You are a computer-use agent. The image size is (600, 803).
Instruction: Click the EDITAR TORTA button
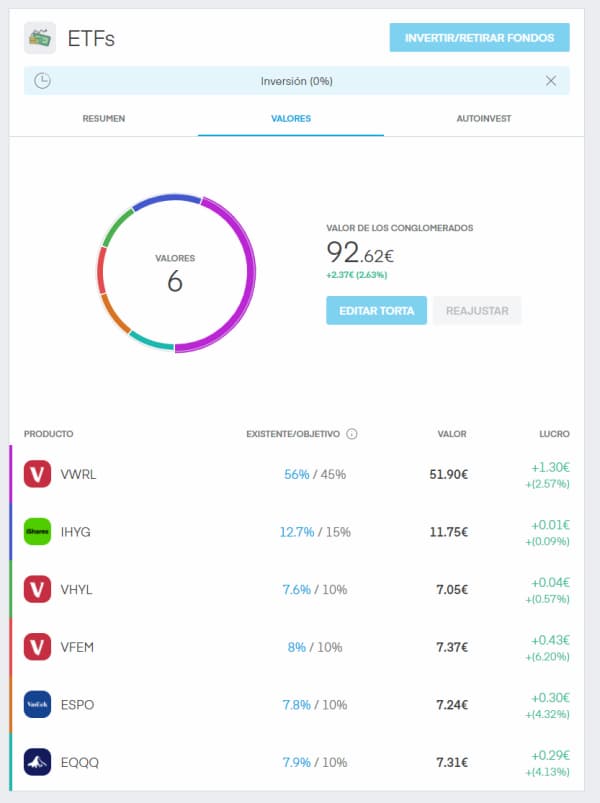click(375, 310)
